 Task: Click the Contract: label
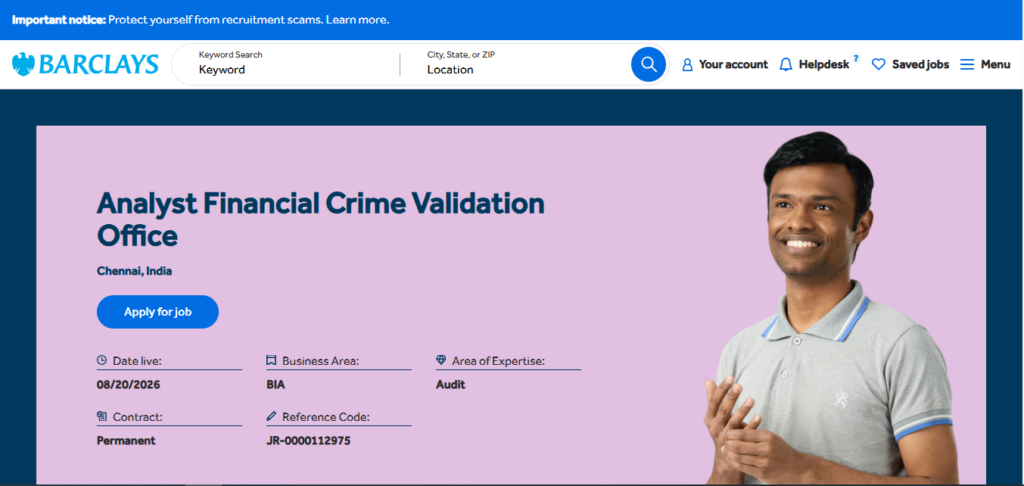pyautogui.click(x=138, y=417)
